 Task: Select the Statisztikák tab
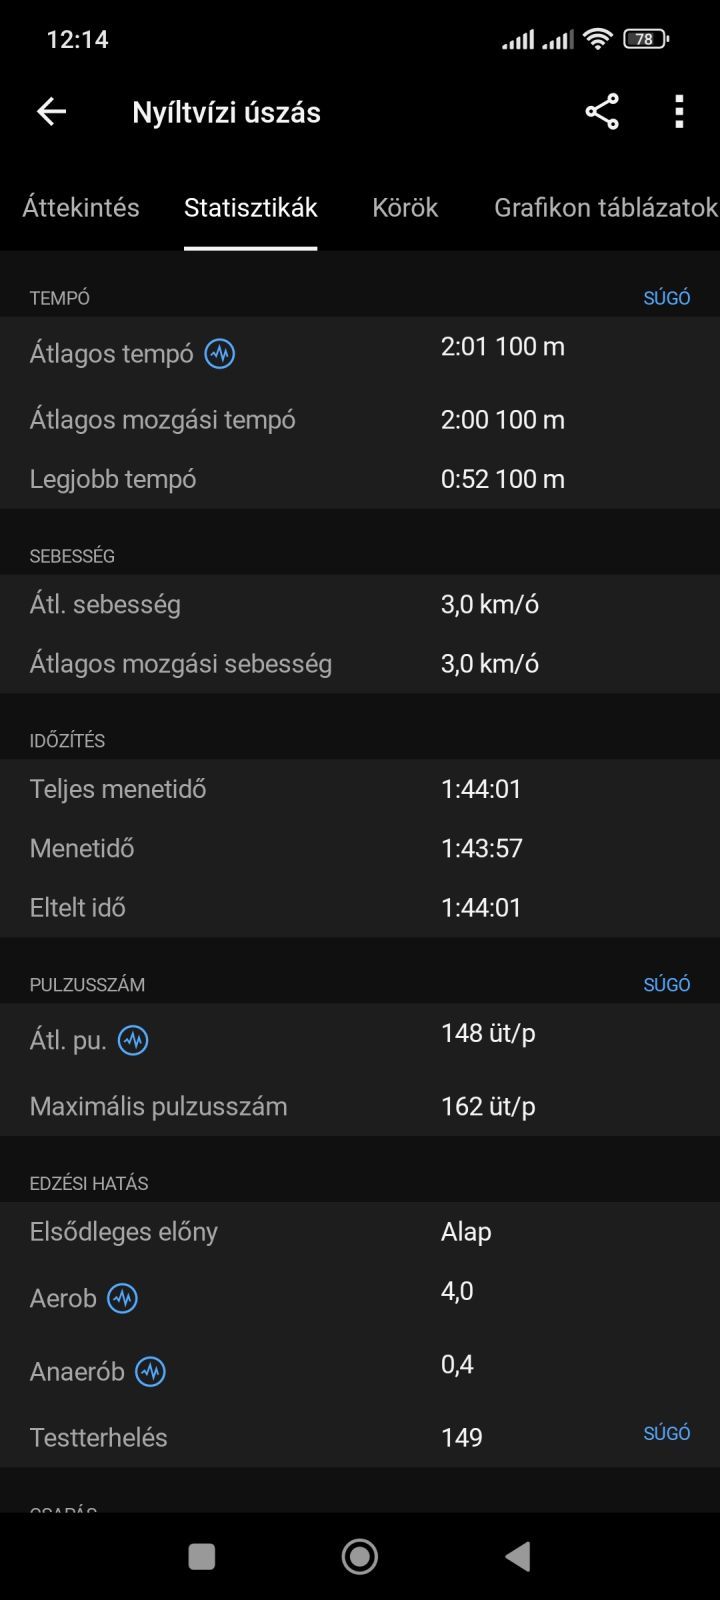coord(251,207)
